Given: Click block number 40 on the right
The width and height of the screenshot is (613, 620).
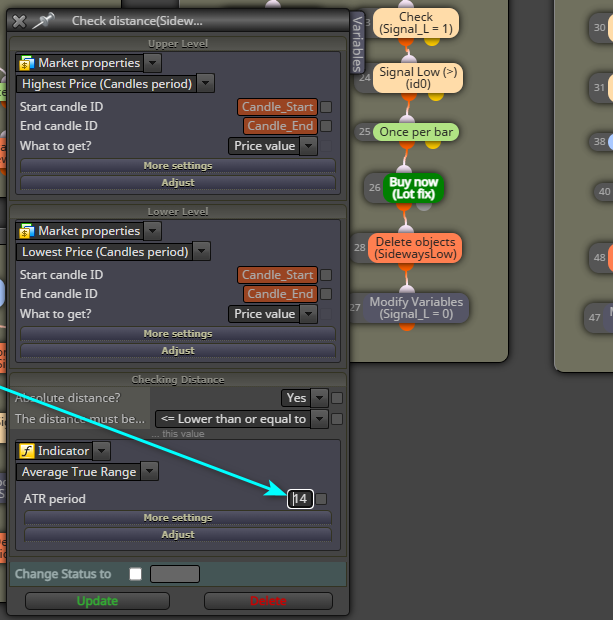Looking at the screenshot, I should click(604, 191).
